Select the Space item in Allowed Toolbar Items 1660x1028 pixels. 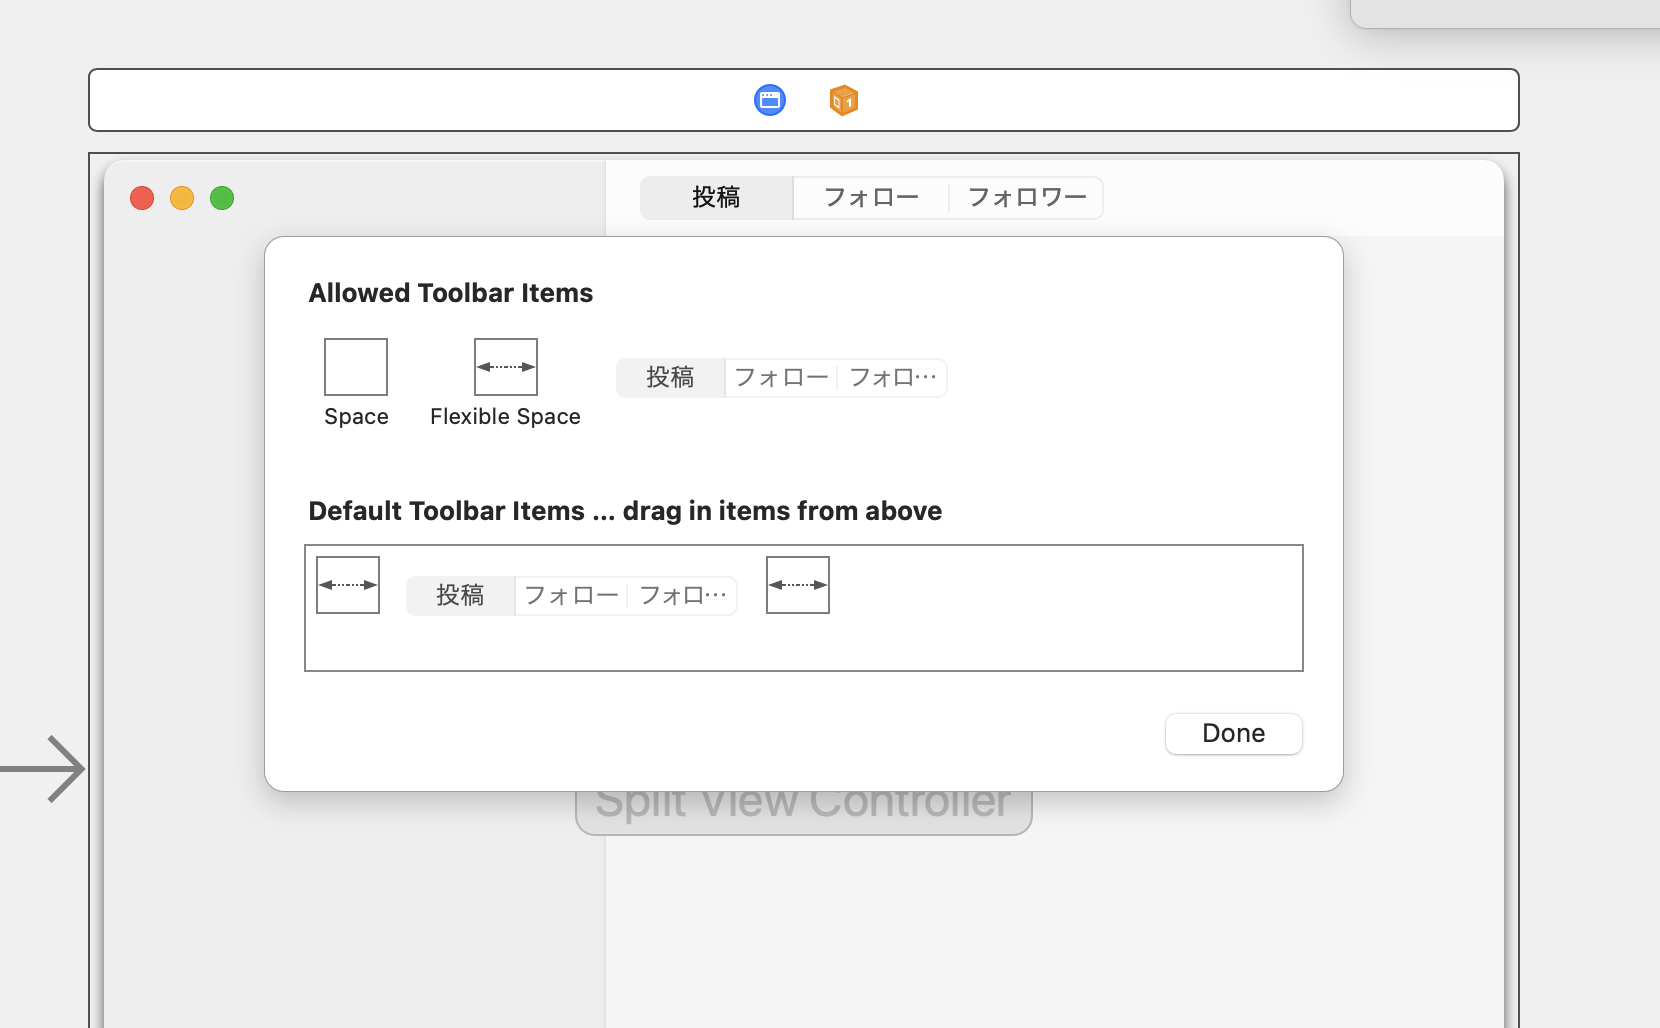click(x=356, y=367)
